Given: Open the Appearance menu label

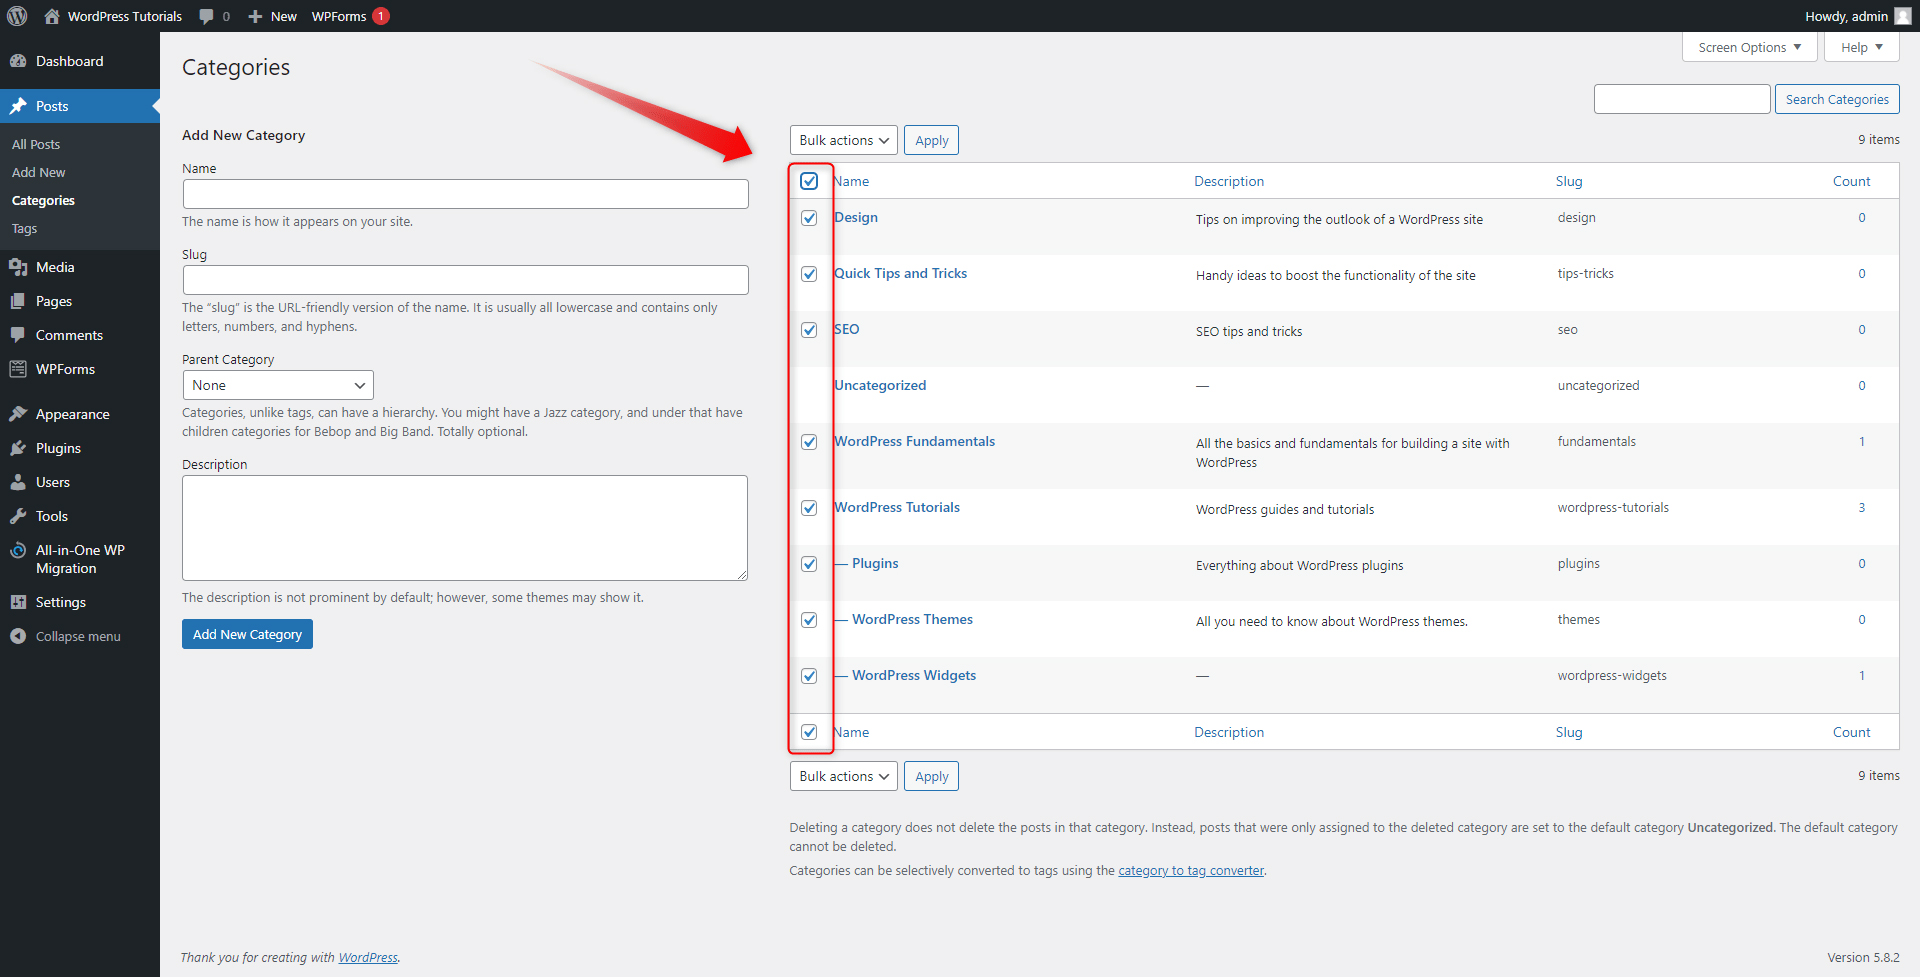Looking at the screenshot, I should [x=72, y=414].
